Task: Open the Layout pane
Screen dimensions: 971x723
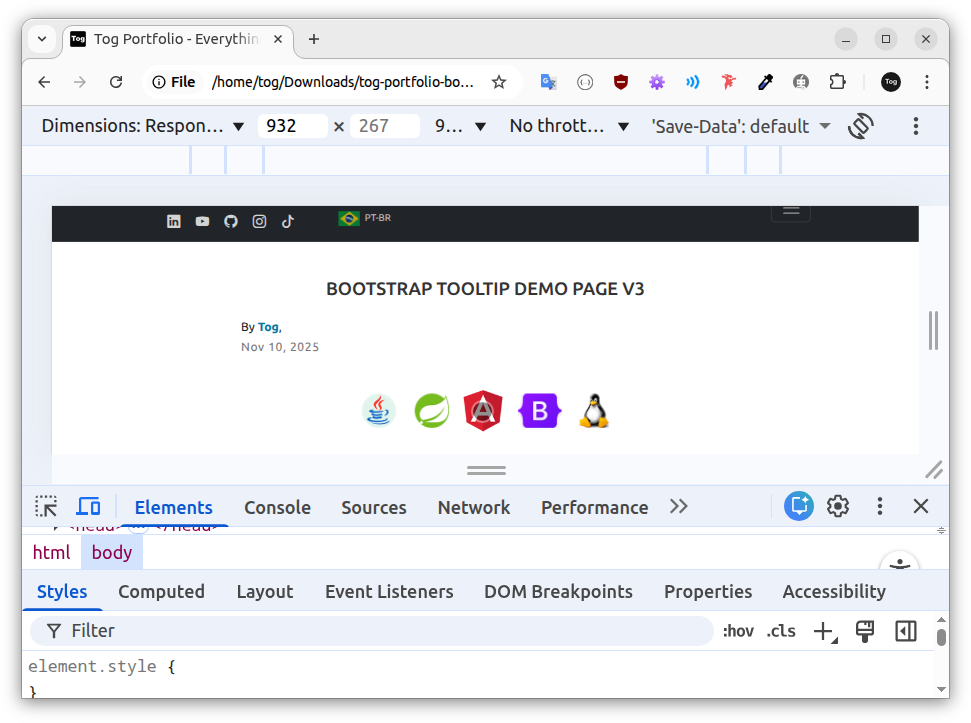Action: pyautogui.click(x=264, y=592)
